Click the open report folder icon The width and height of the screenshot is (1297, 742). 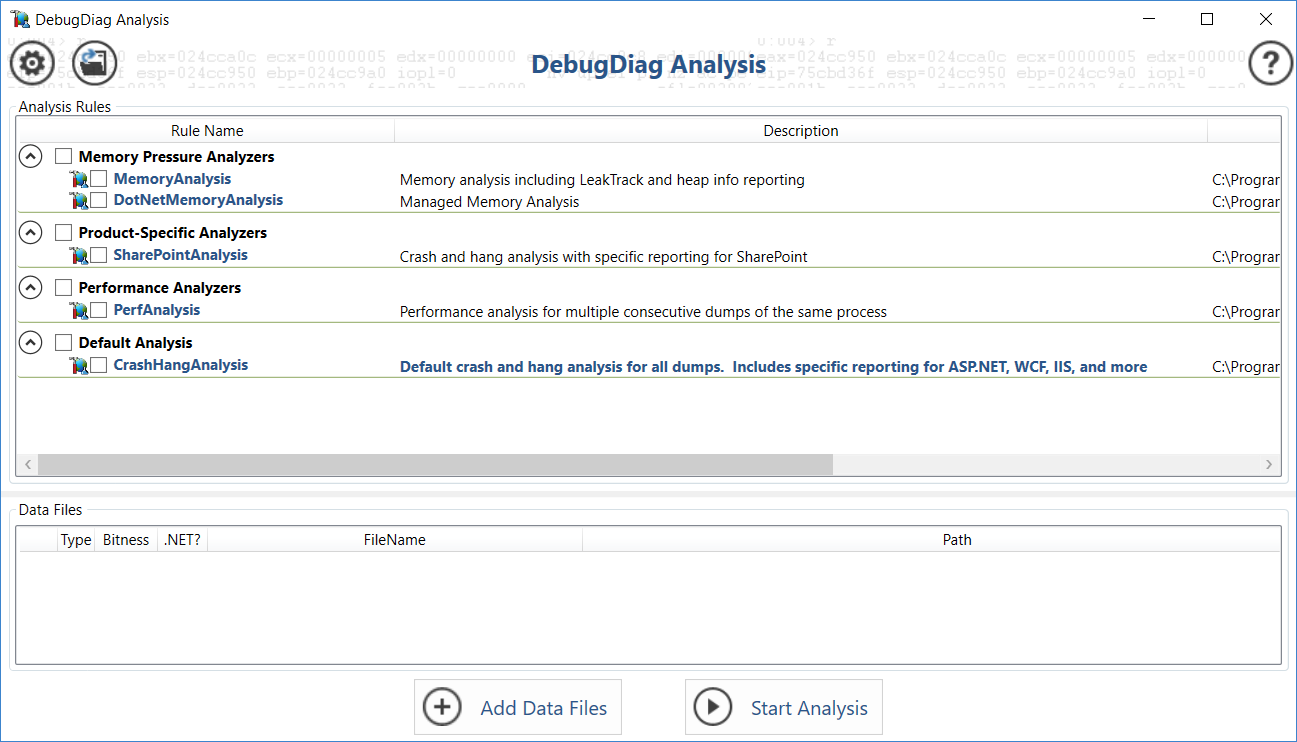95,64
